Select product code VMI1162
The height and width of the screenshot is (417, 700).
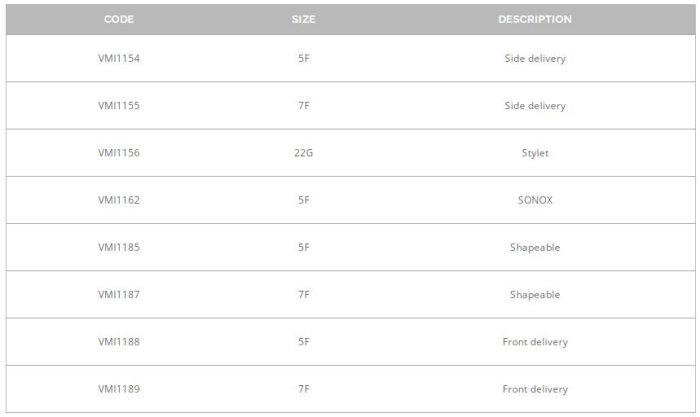[118, 200]
